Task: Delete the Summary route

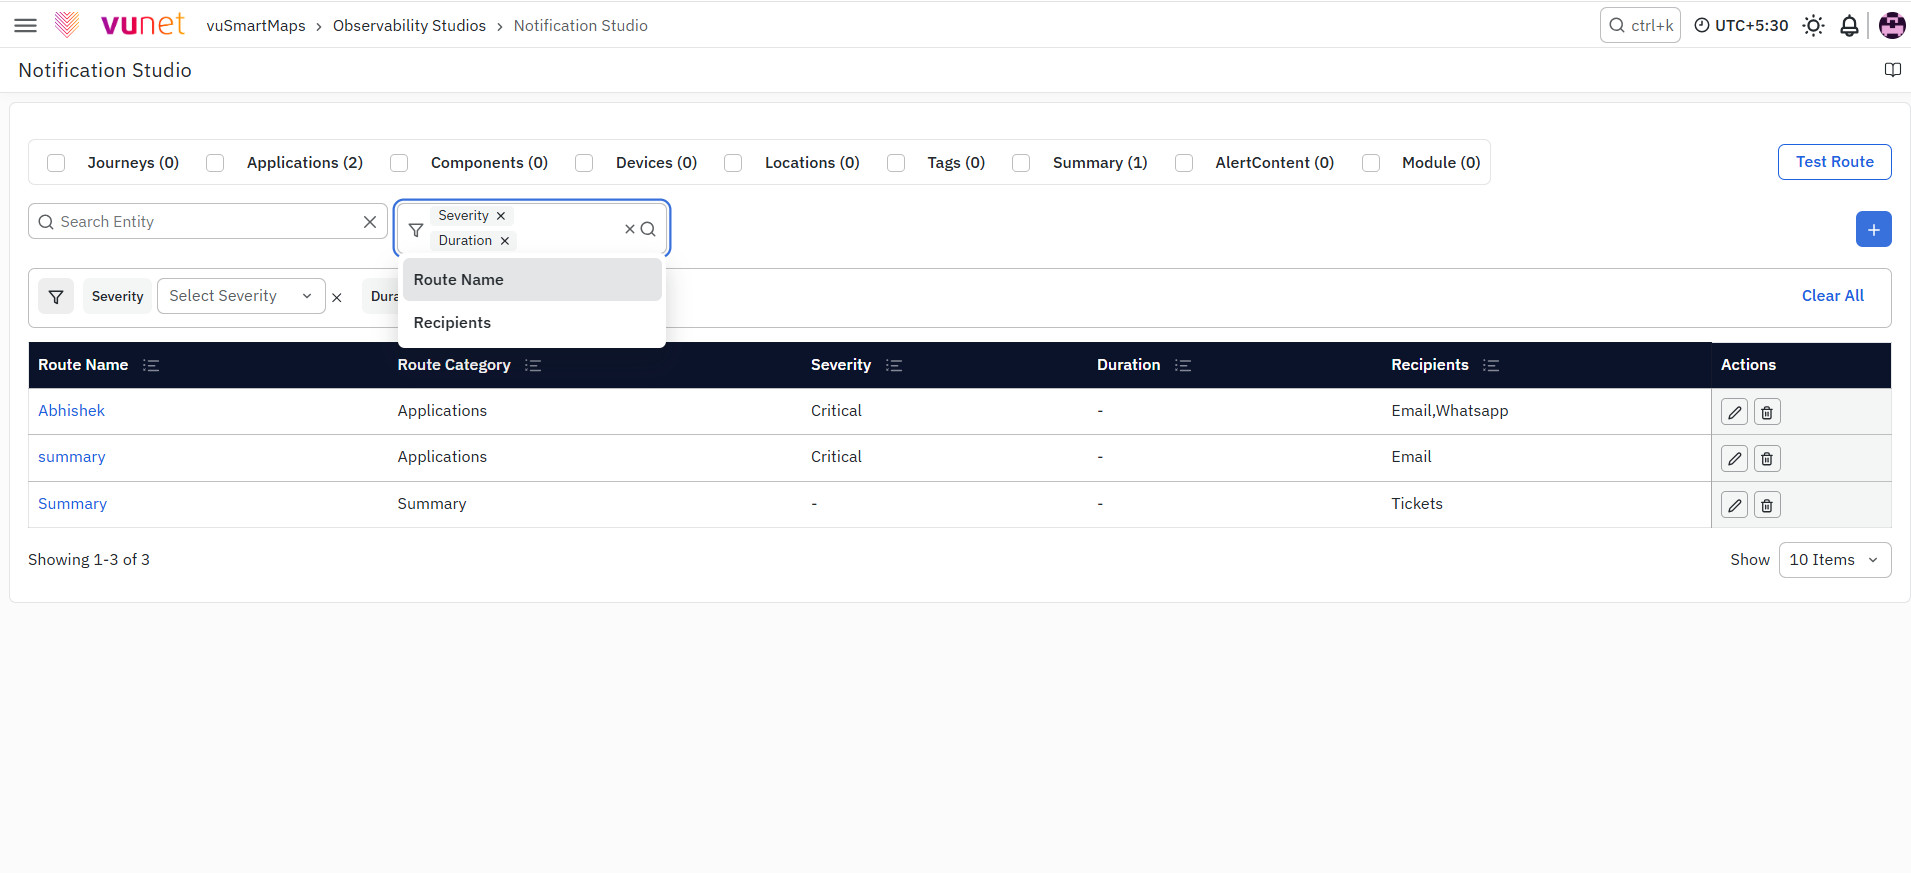Action: [1767, 505]
